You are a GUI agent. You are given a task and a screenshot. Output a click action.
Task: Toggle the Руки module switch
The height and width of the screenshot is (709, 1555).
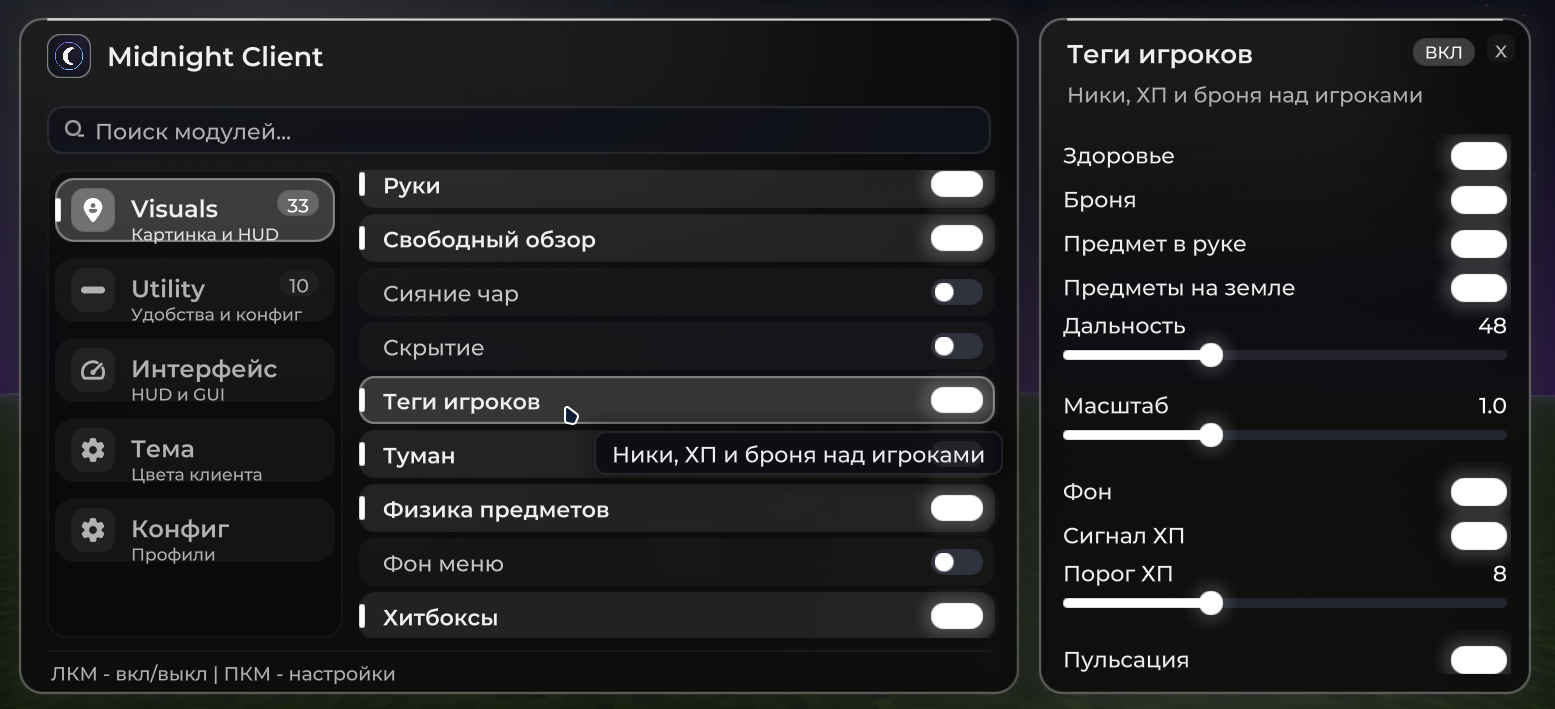pos(957,184)
